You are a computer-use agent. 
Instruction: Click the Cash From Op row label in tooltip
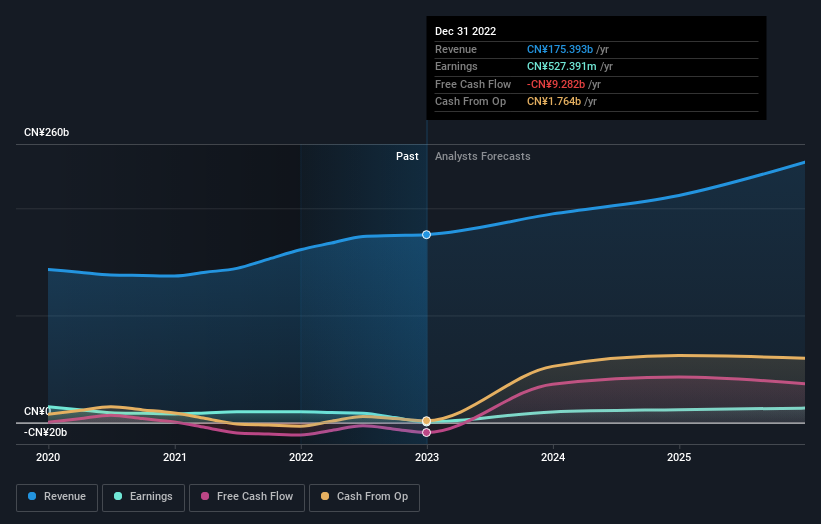(x=470, y=102)
